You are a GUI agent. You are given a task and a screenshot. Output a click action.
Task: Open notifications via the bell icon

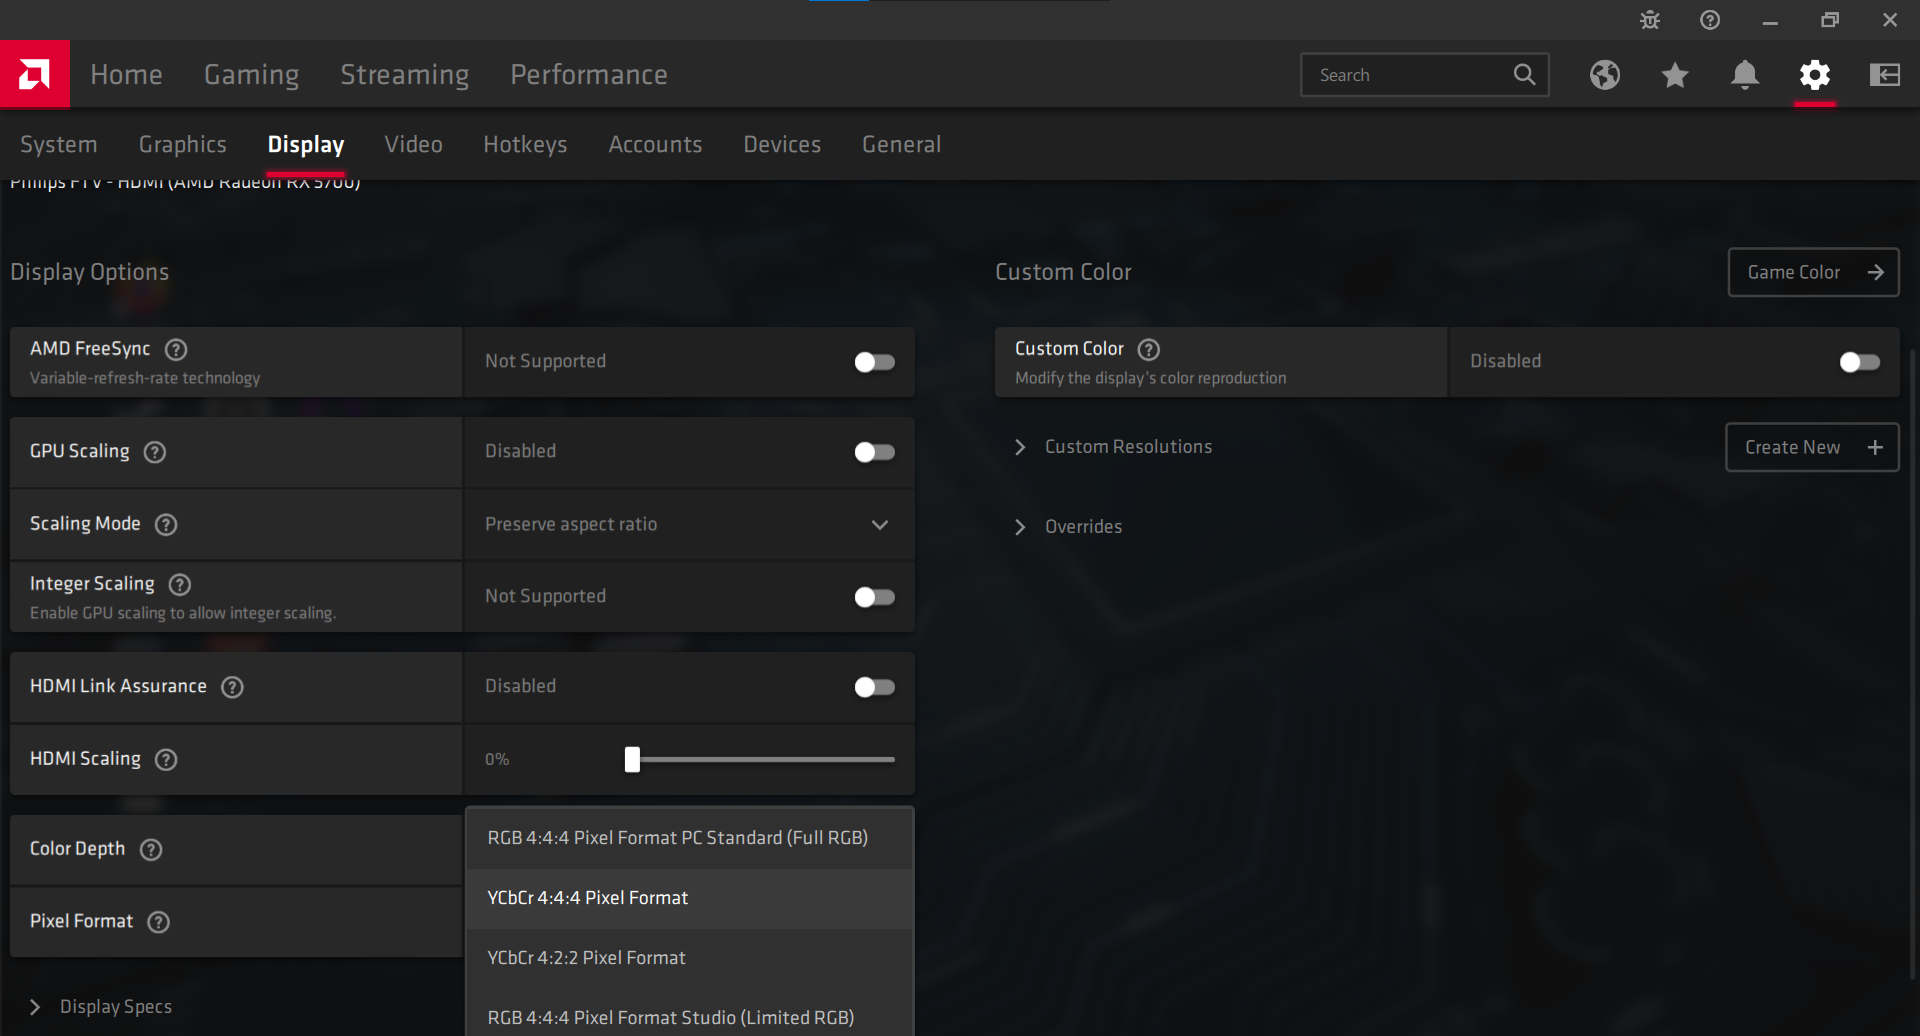[x=1745, y=75]
